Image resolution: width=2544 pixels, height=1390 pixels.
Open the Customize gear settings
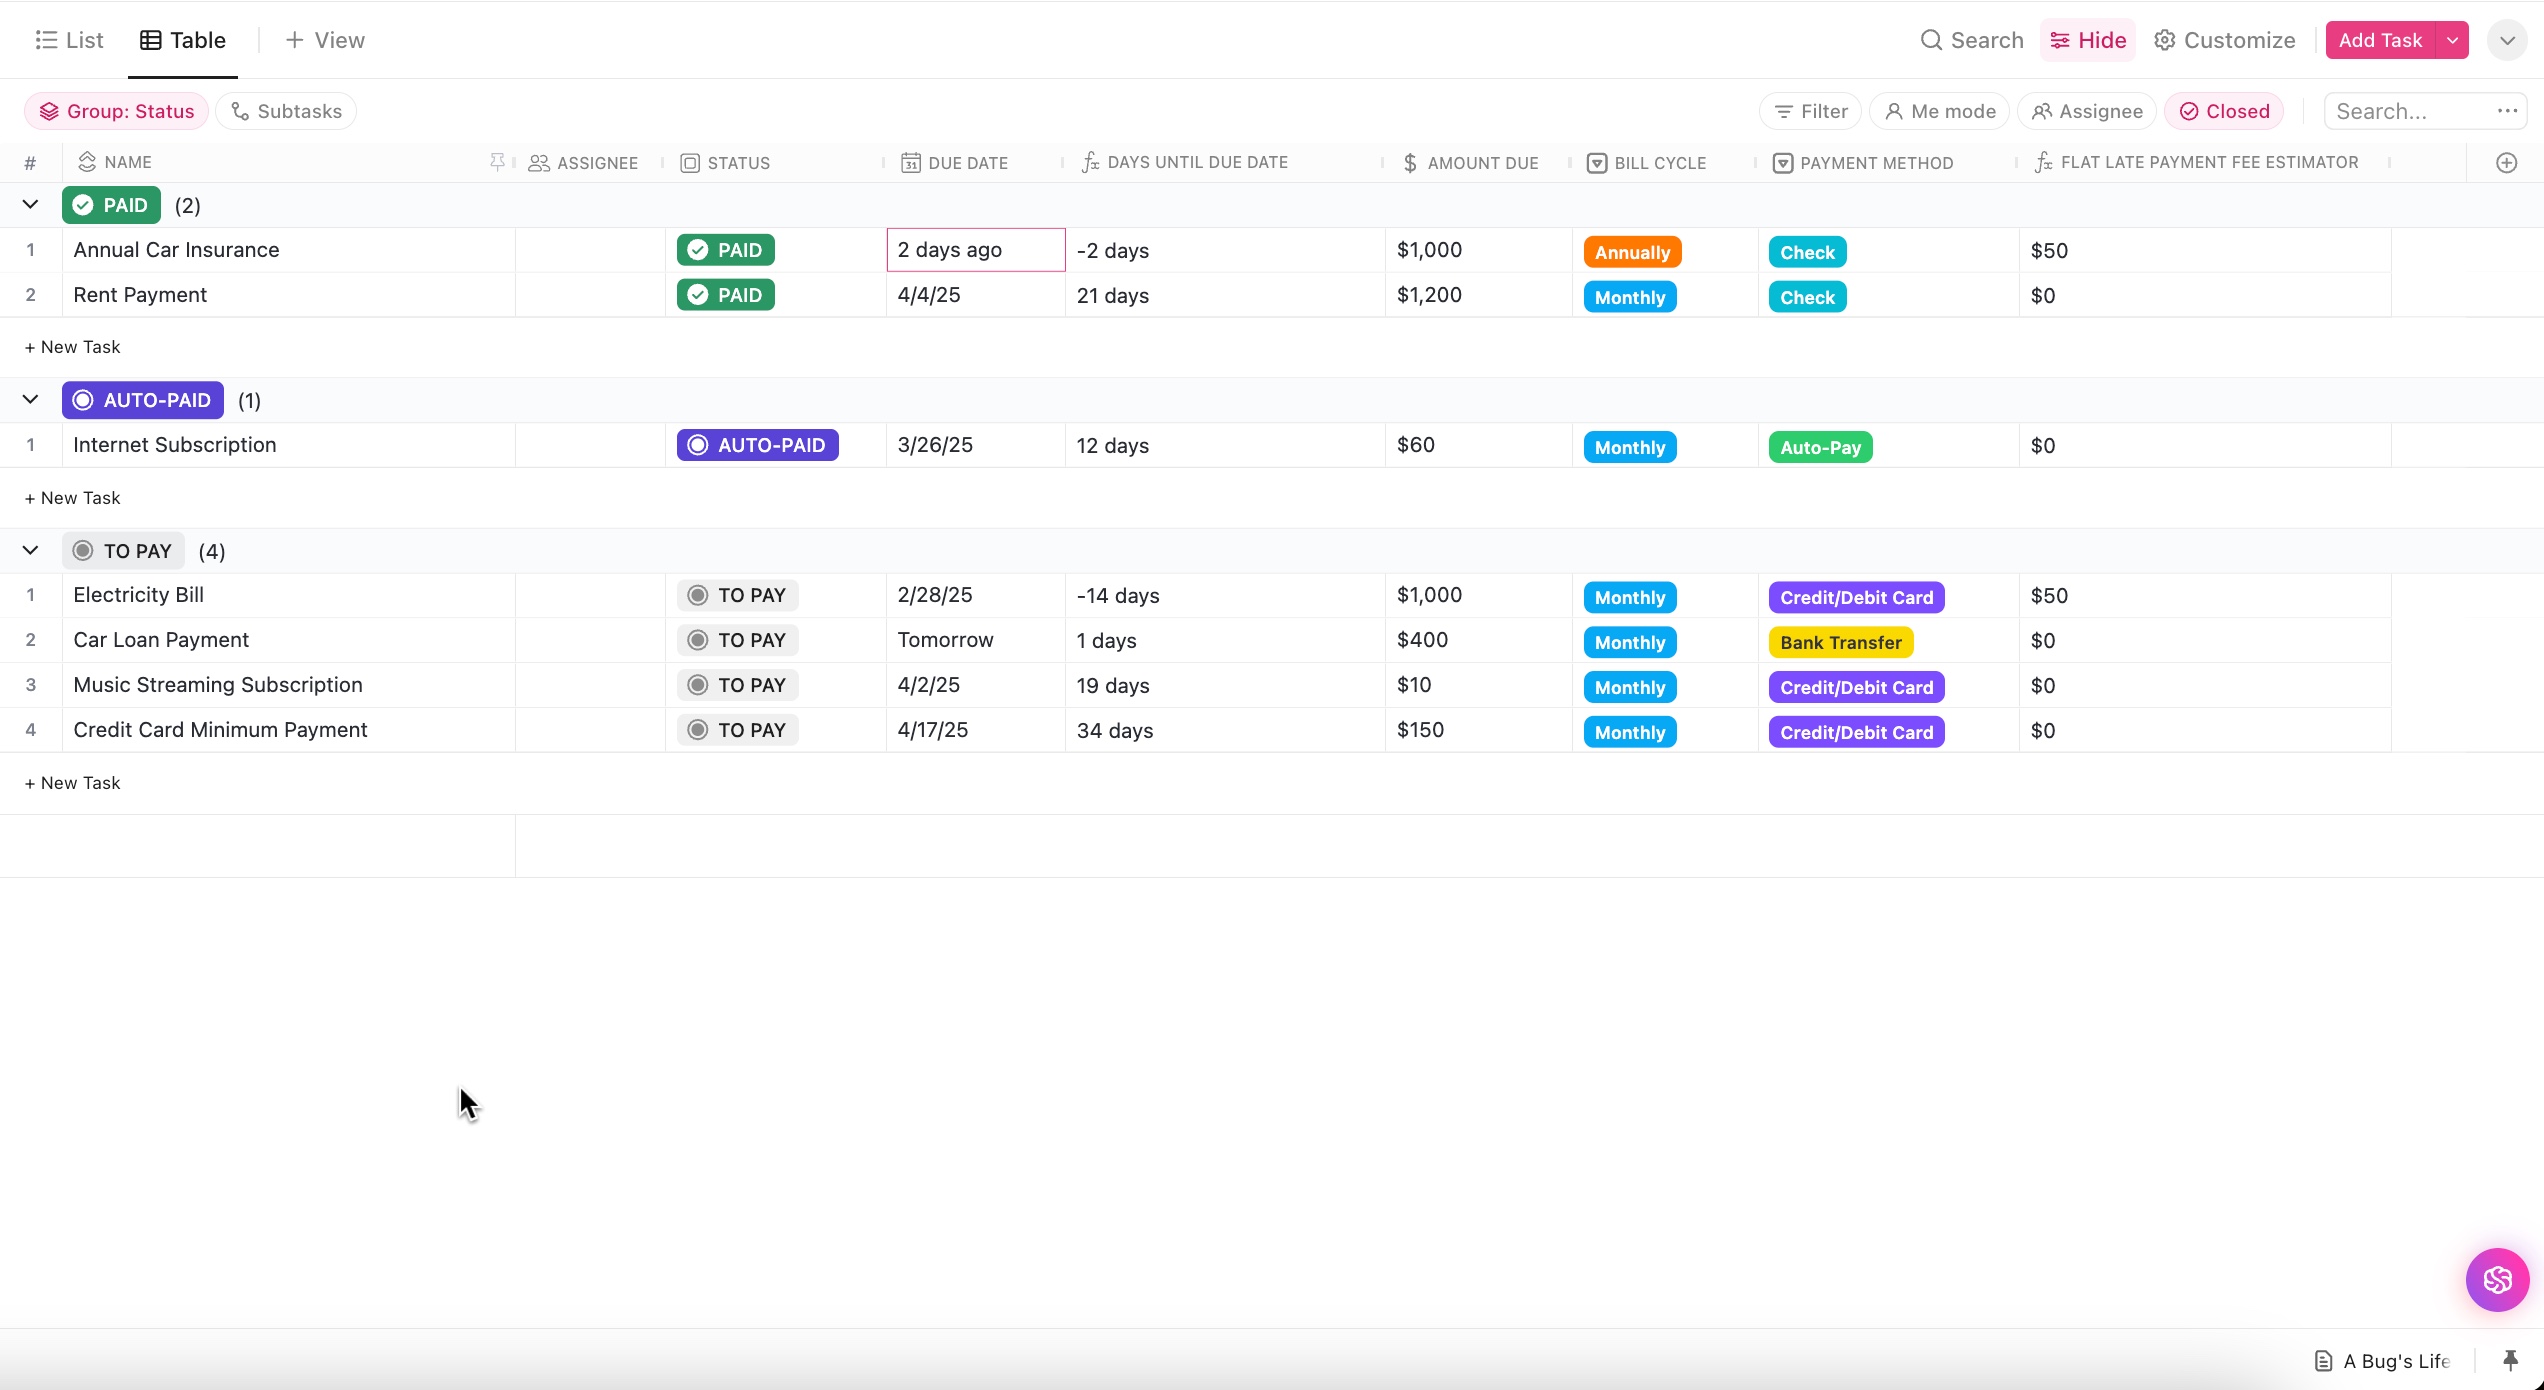coord(2225,40)
